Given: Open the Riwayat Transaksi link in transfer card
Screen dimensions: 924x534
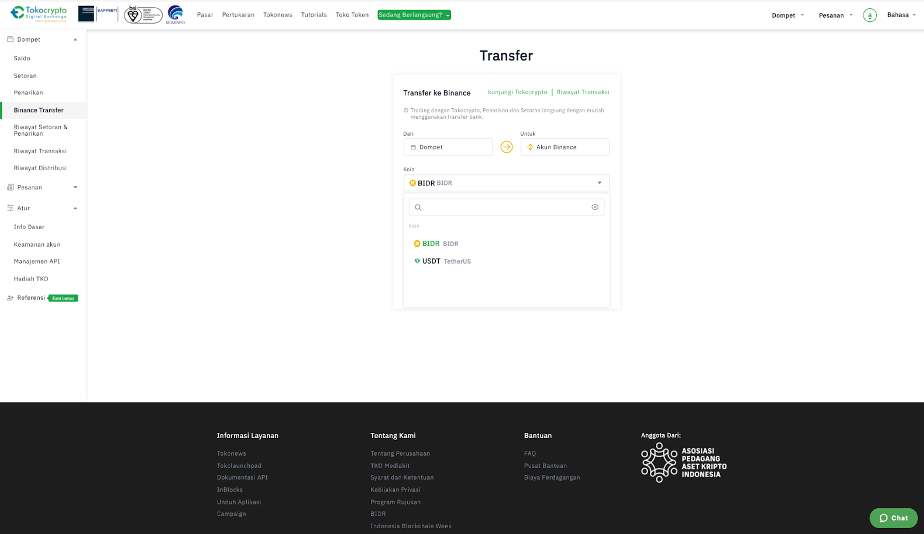Looking at the screenshot, I should 582,92.
